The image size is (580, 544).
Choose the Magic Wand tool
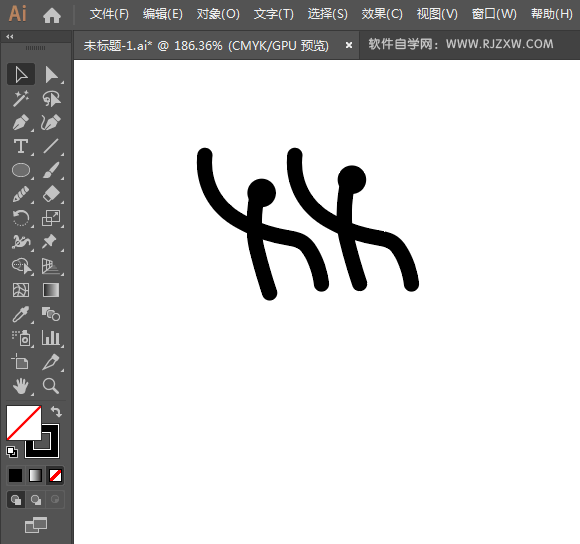21,98
